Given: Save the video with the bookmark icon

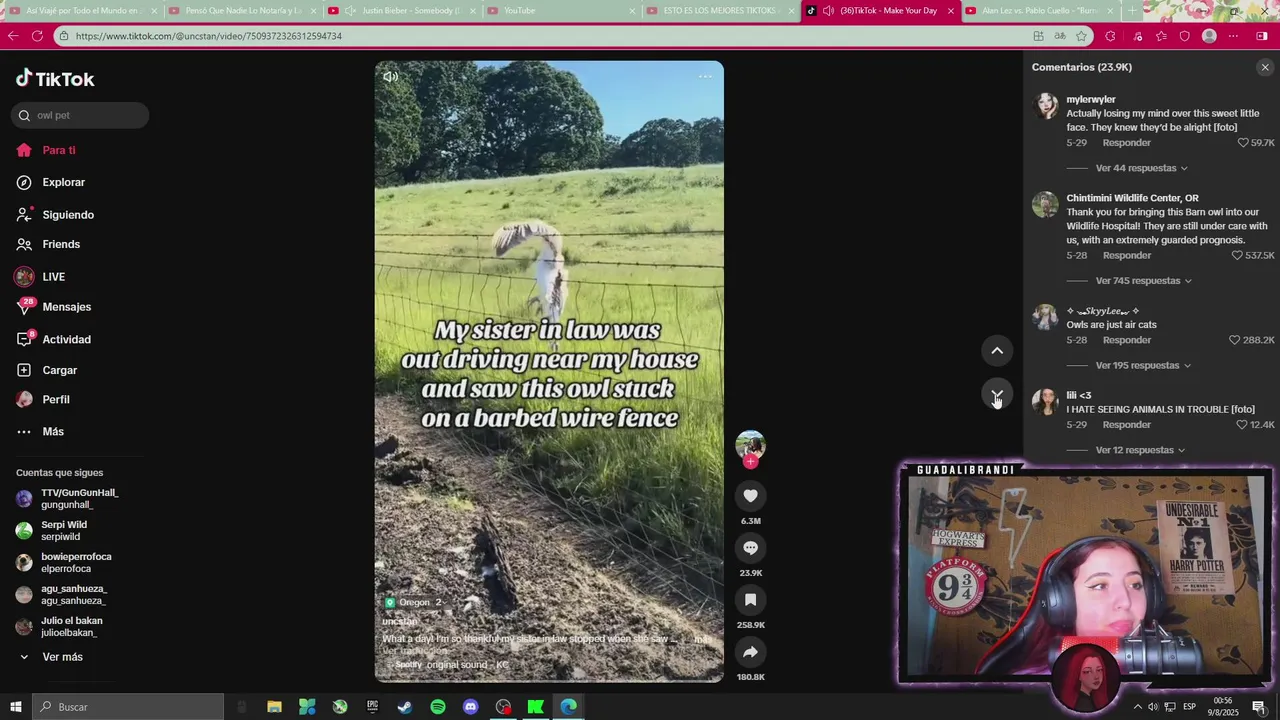Looking at the screenshot, I should pyautogui.click(x=750, y=600).
